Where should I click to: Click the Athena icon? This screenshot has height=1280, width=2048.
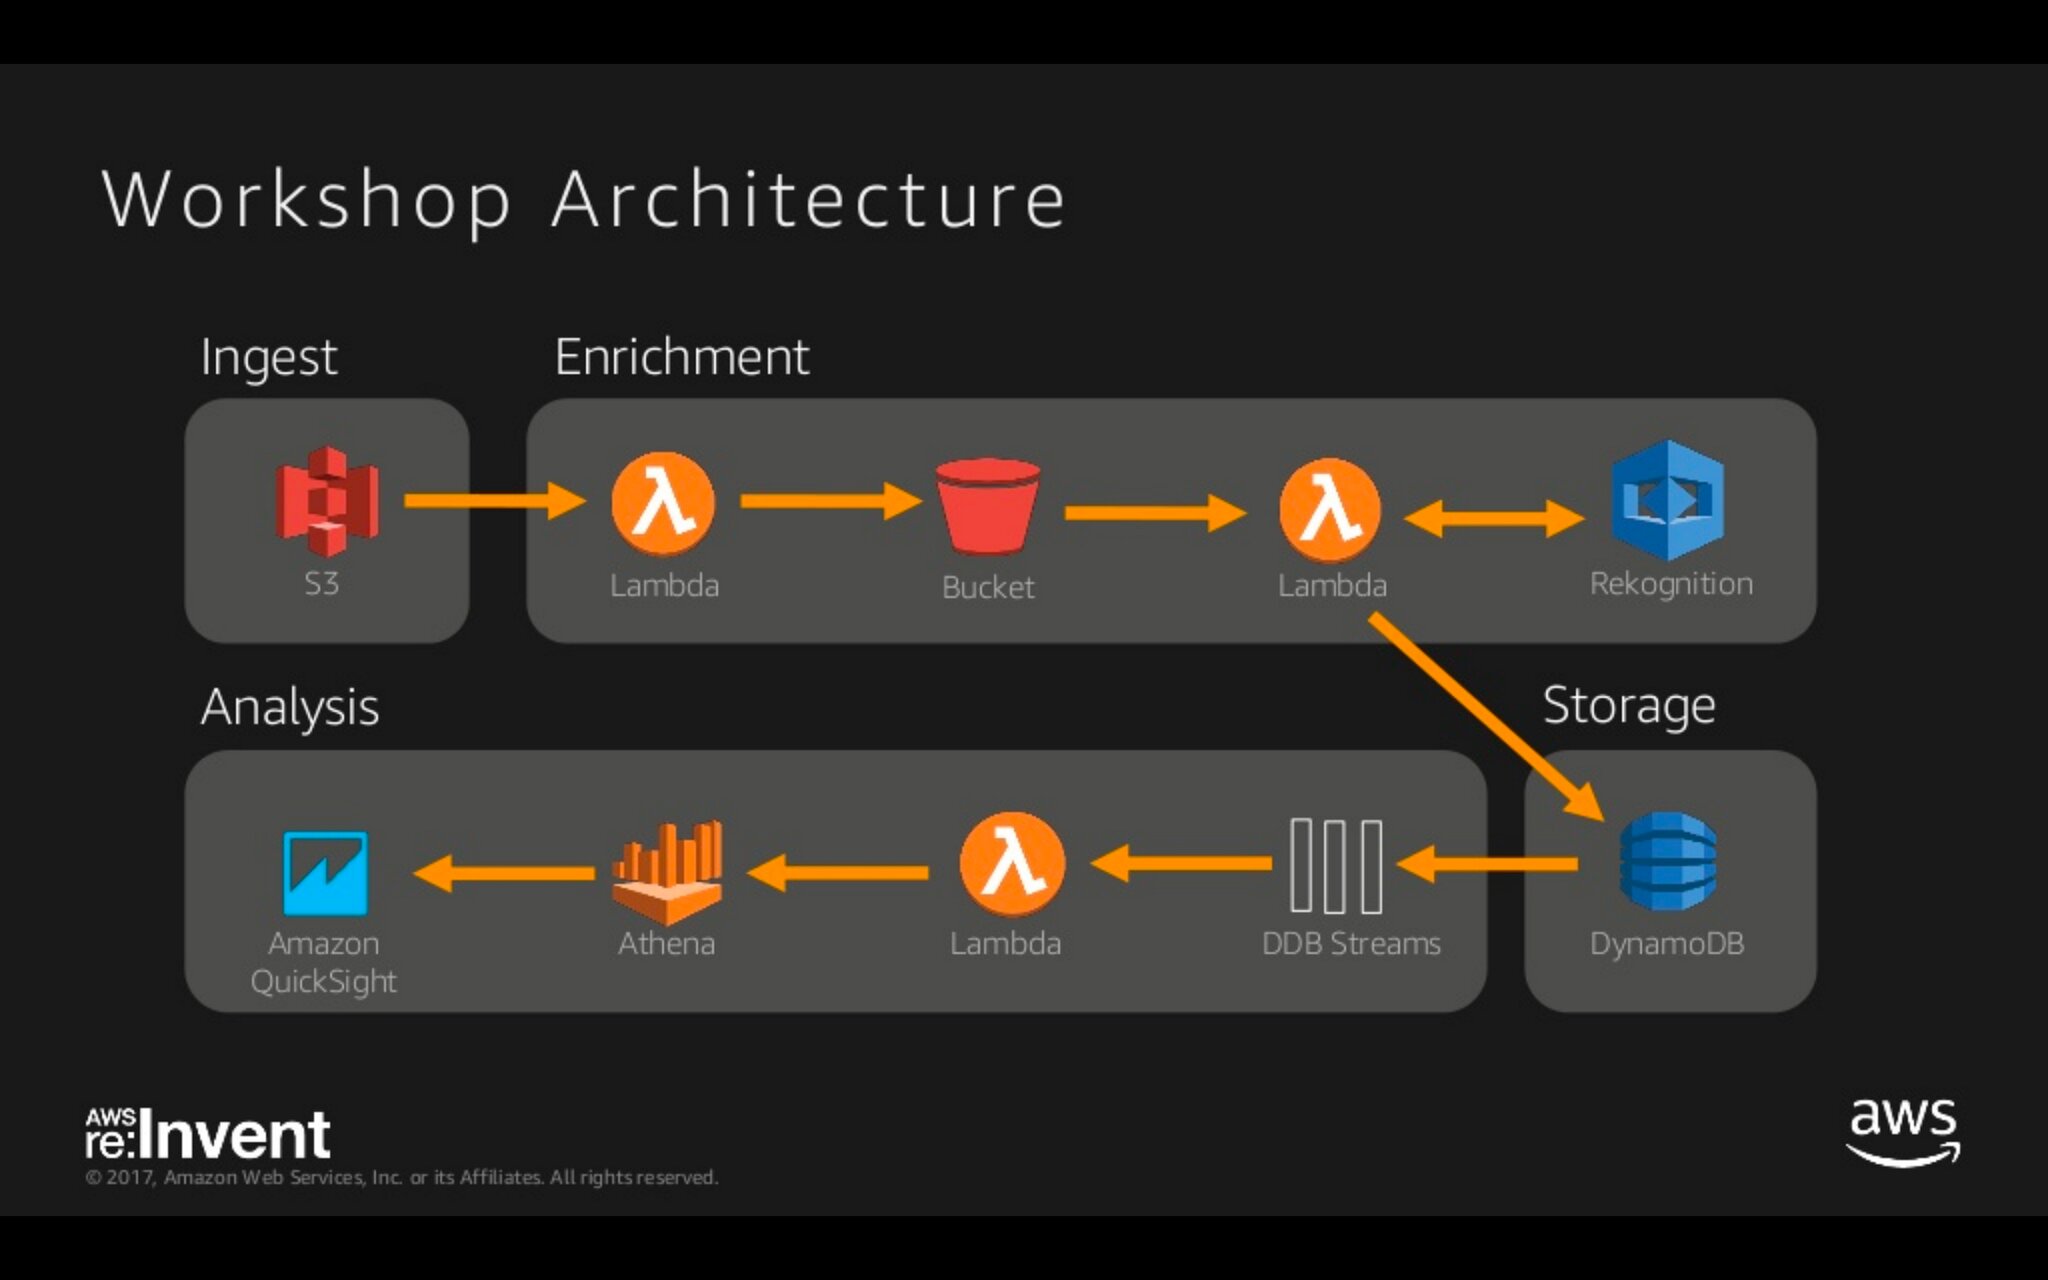tap(667, 872)
